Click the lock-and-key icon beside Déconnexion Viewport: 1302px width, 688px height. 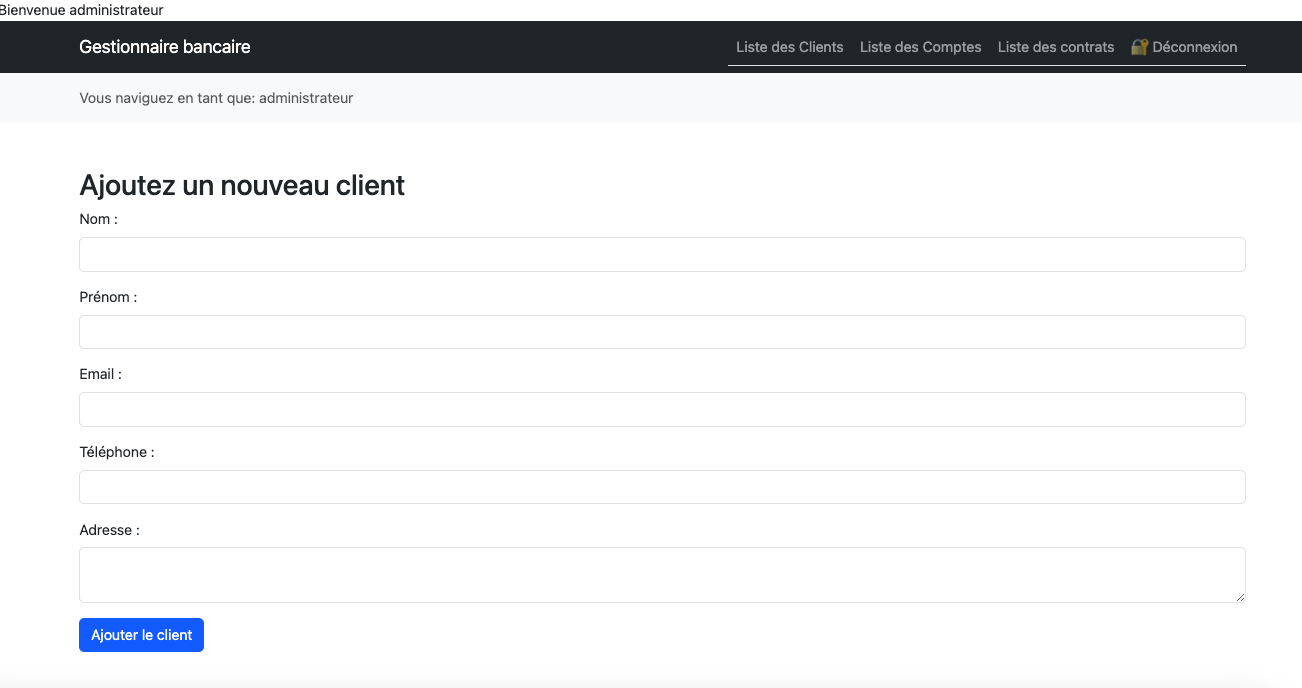(x=1139, y=47)
